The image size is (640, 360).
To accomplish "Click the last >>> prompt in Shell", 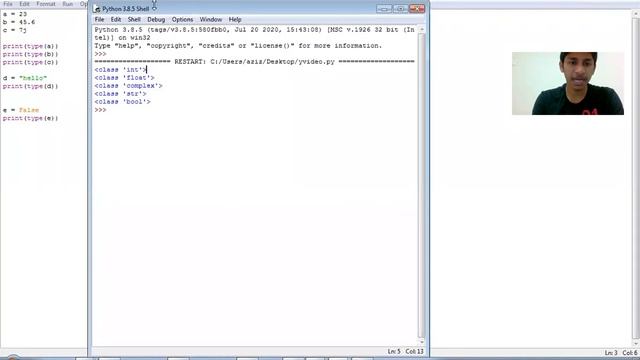I will (100, 110).
